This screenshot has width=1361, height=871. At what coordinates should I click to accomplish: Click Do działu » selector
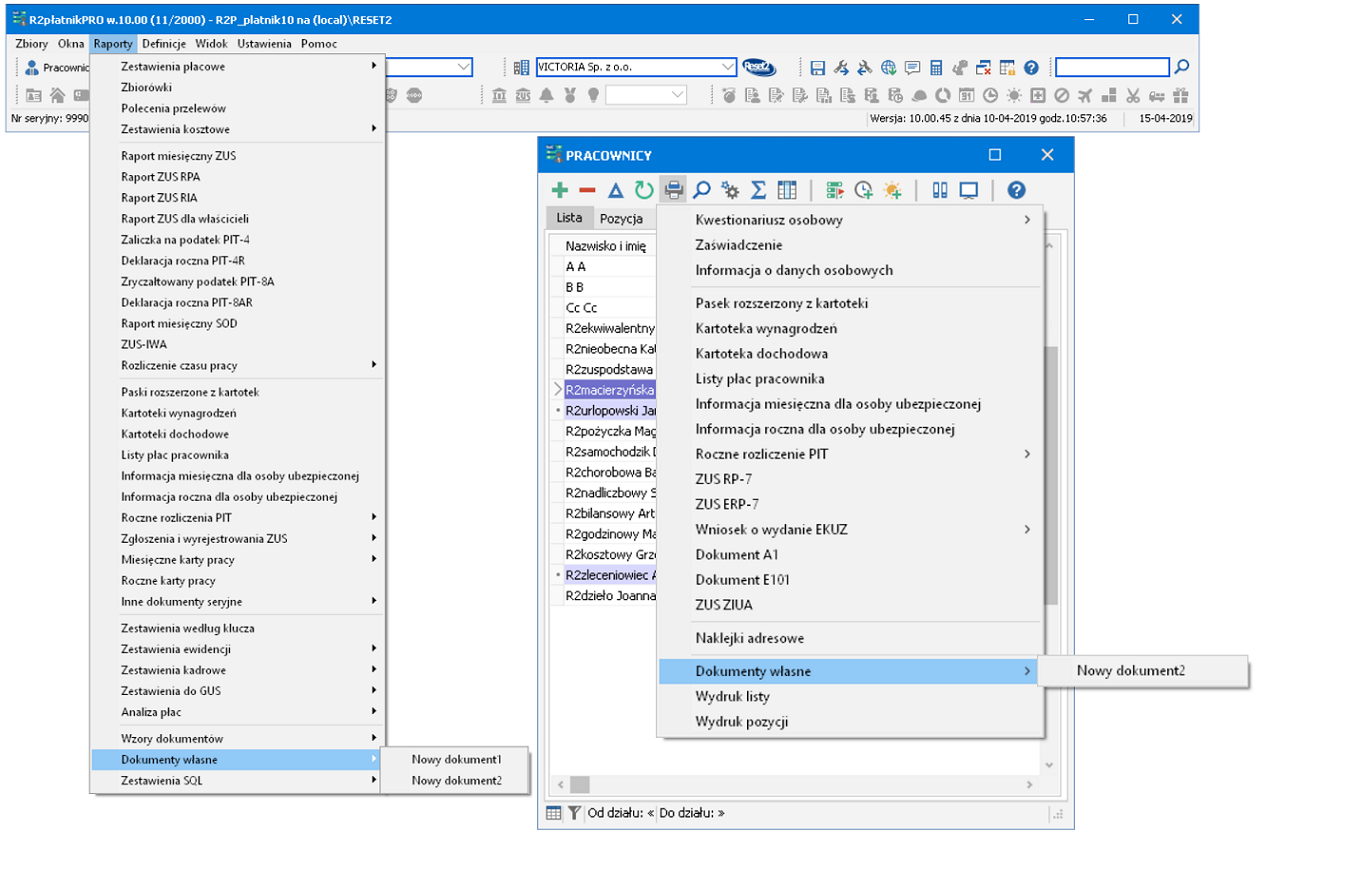point(692,813)
